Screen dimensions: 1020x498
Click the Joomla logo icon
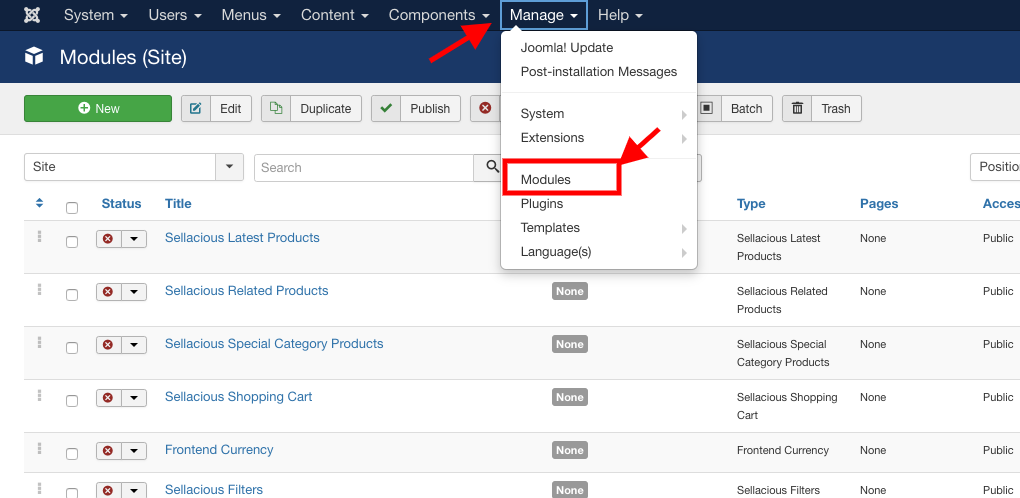(x=32, y=15)
